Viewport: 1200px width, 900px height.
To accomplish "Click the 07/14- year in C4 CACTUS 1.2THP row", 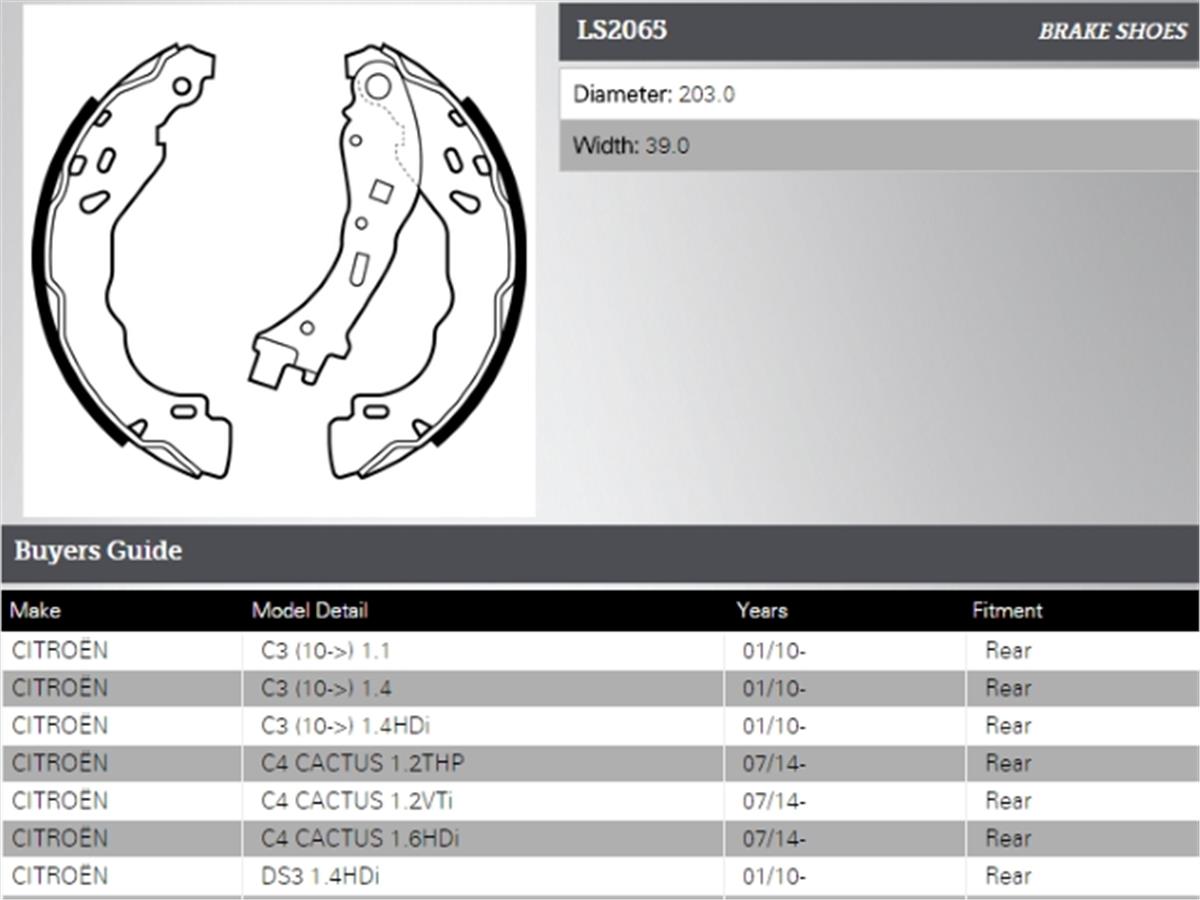I will coord(774,763).
